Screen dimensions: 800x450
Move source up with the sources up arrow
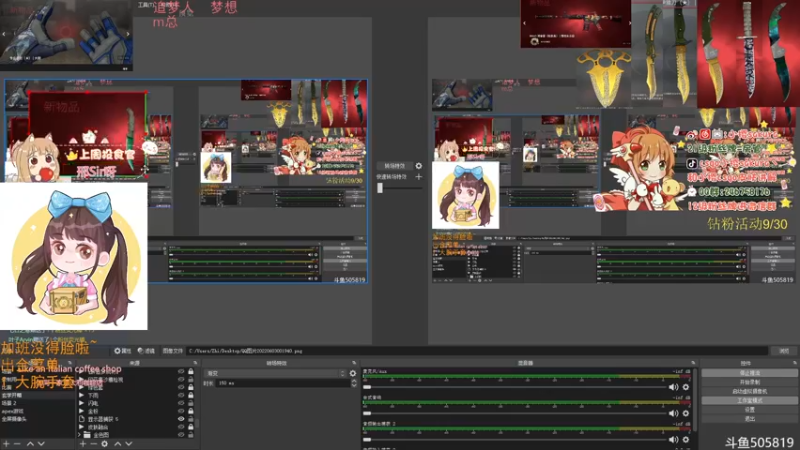tap(118, 444)
